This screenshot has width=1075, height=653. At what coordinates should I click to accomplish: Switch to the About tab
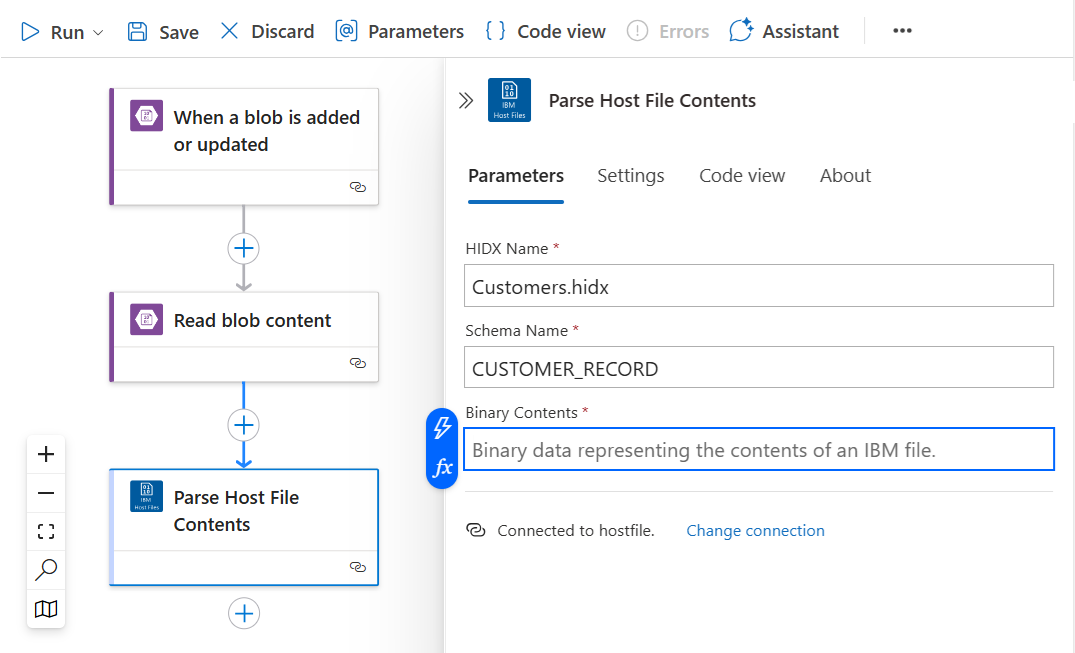[845, 176]
